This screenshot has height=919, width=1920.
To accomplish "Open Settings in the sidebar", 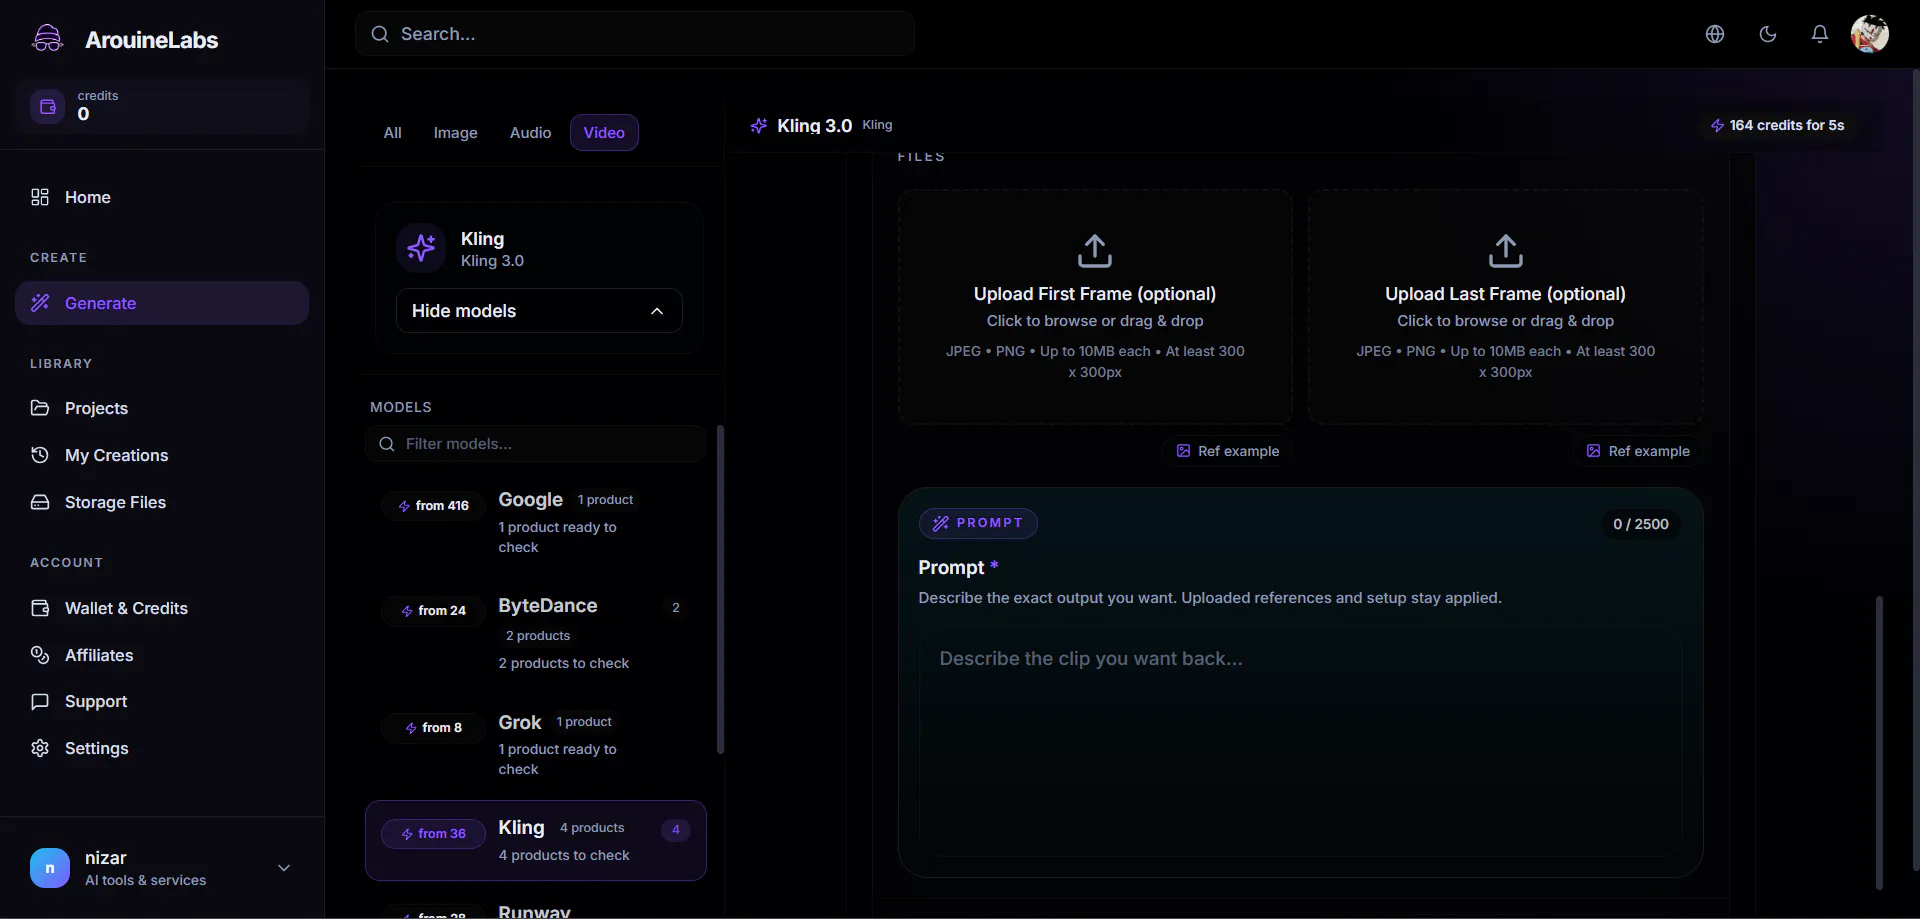I will 162,748.
